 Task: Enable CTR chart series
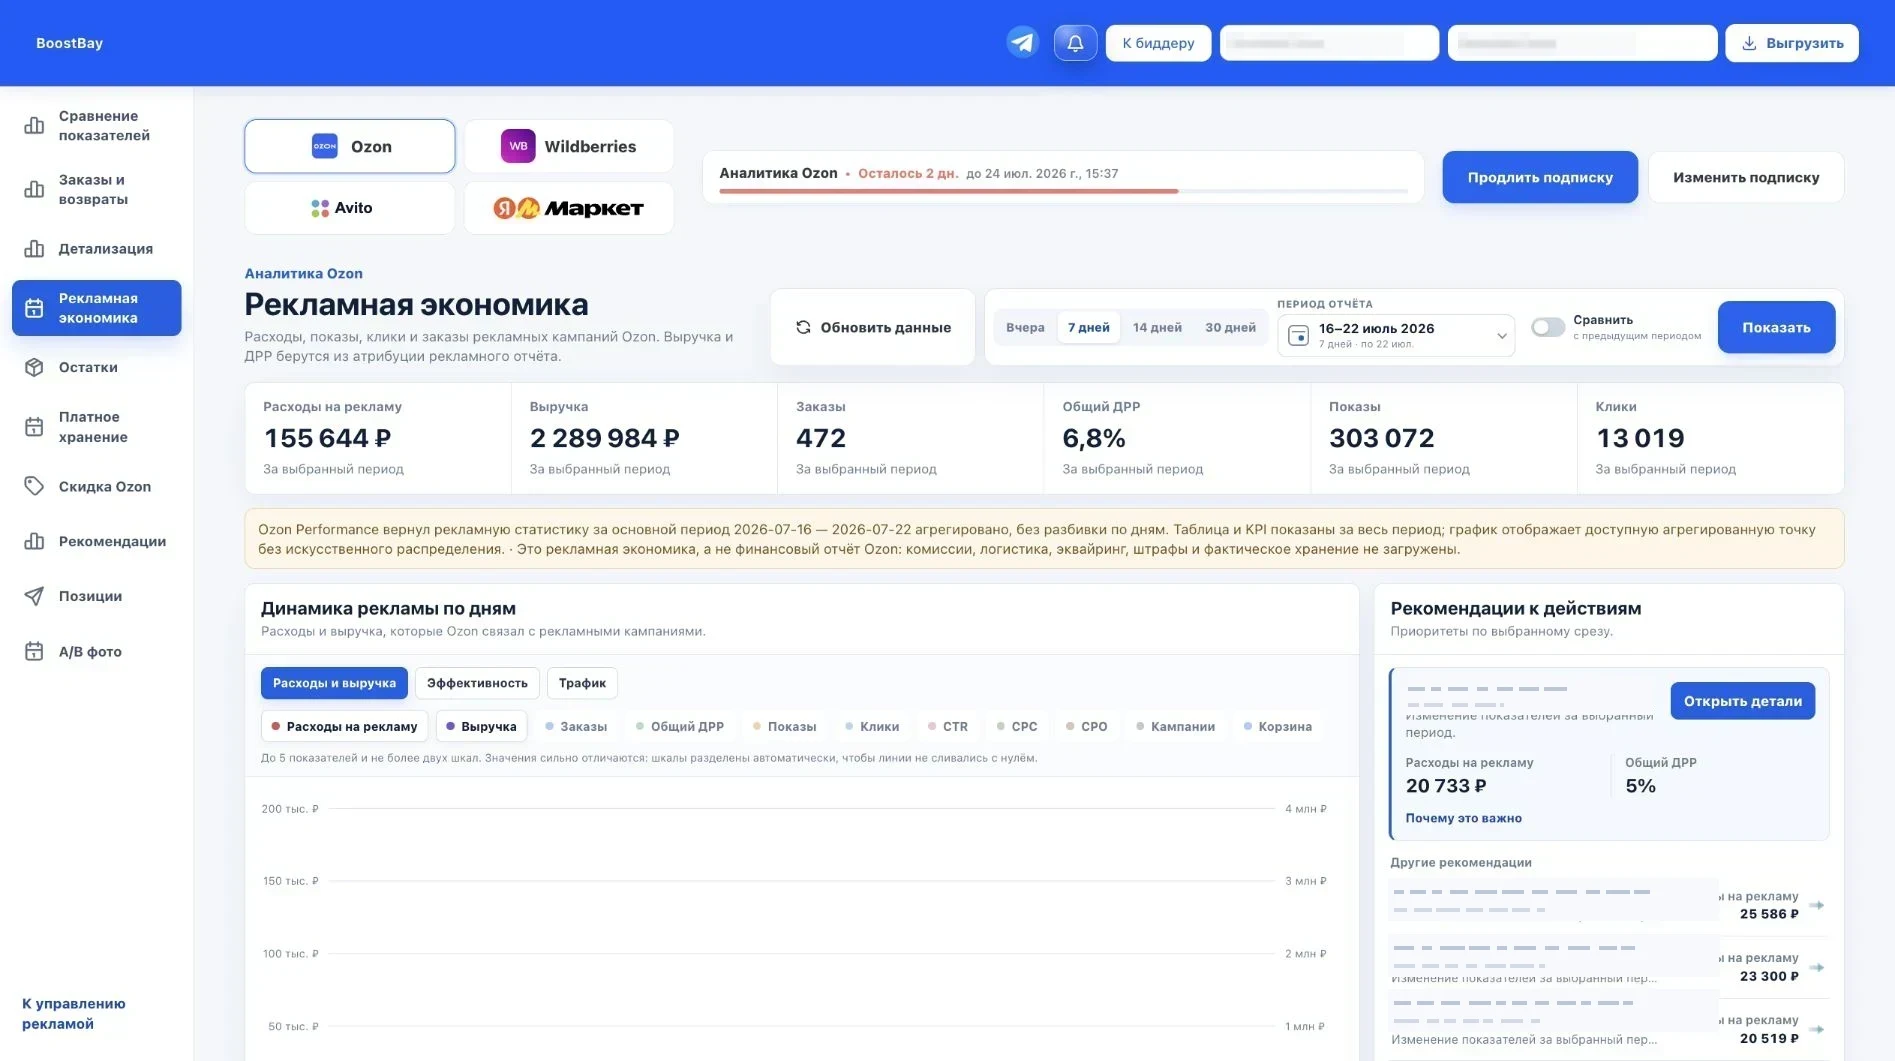[948, 726]
